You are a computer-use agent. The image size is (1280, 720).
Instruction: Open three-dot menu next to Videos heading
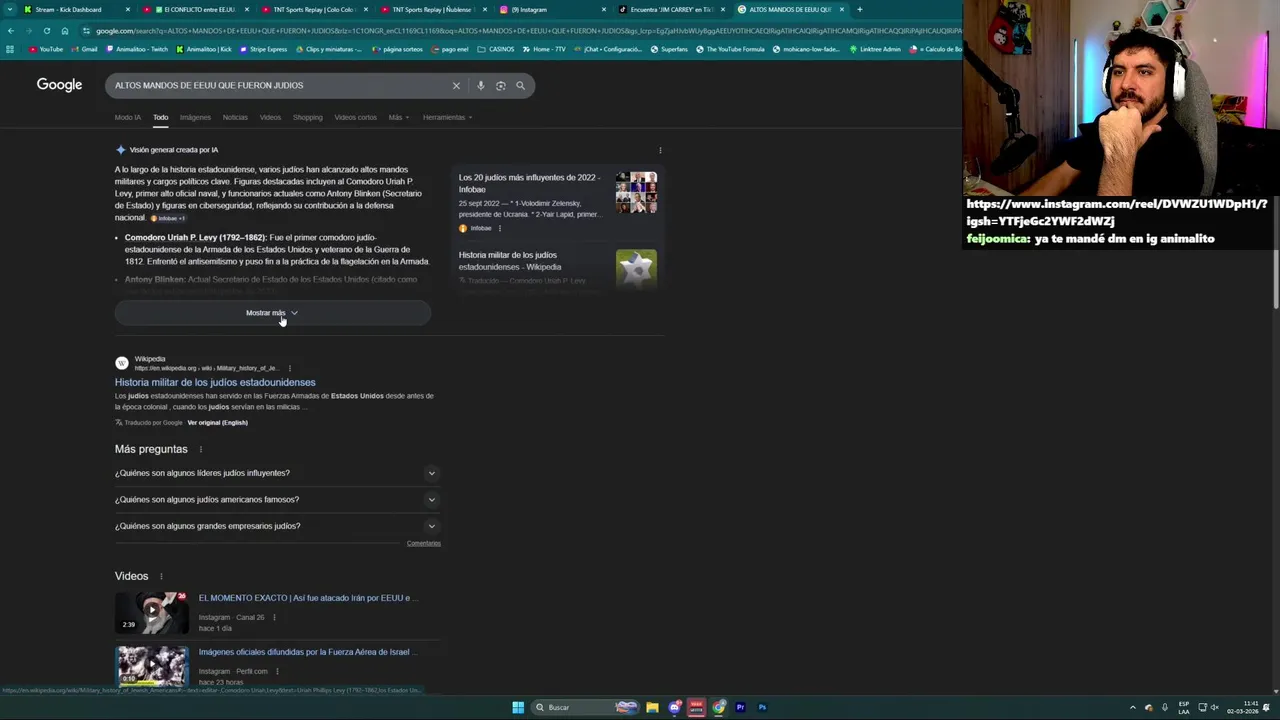click(161, 577)
